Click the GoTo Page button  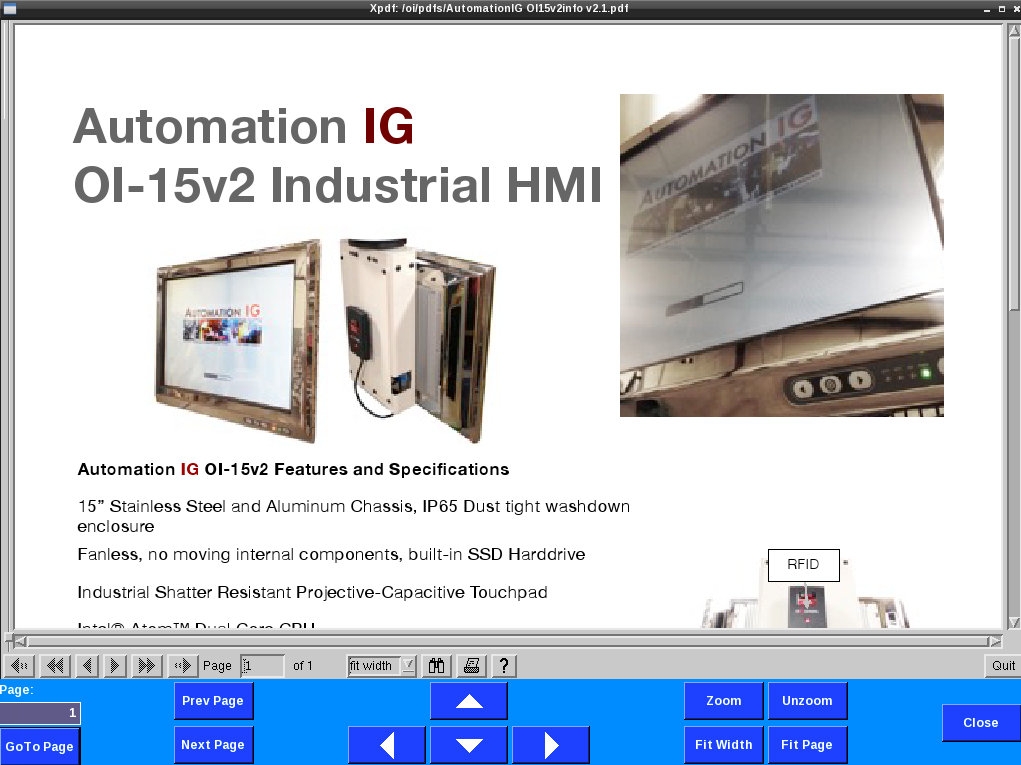click(40, 746)
